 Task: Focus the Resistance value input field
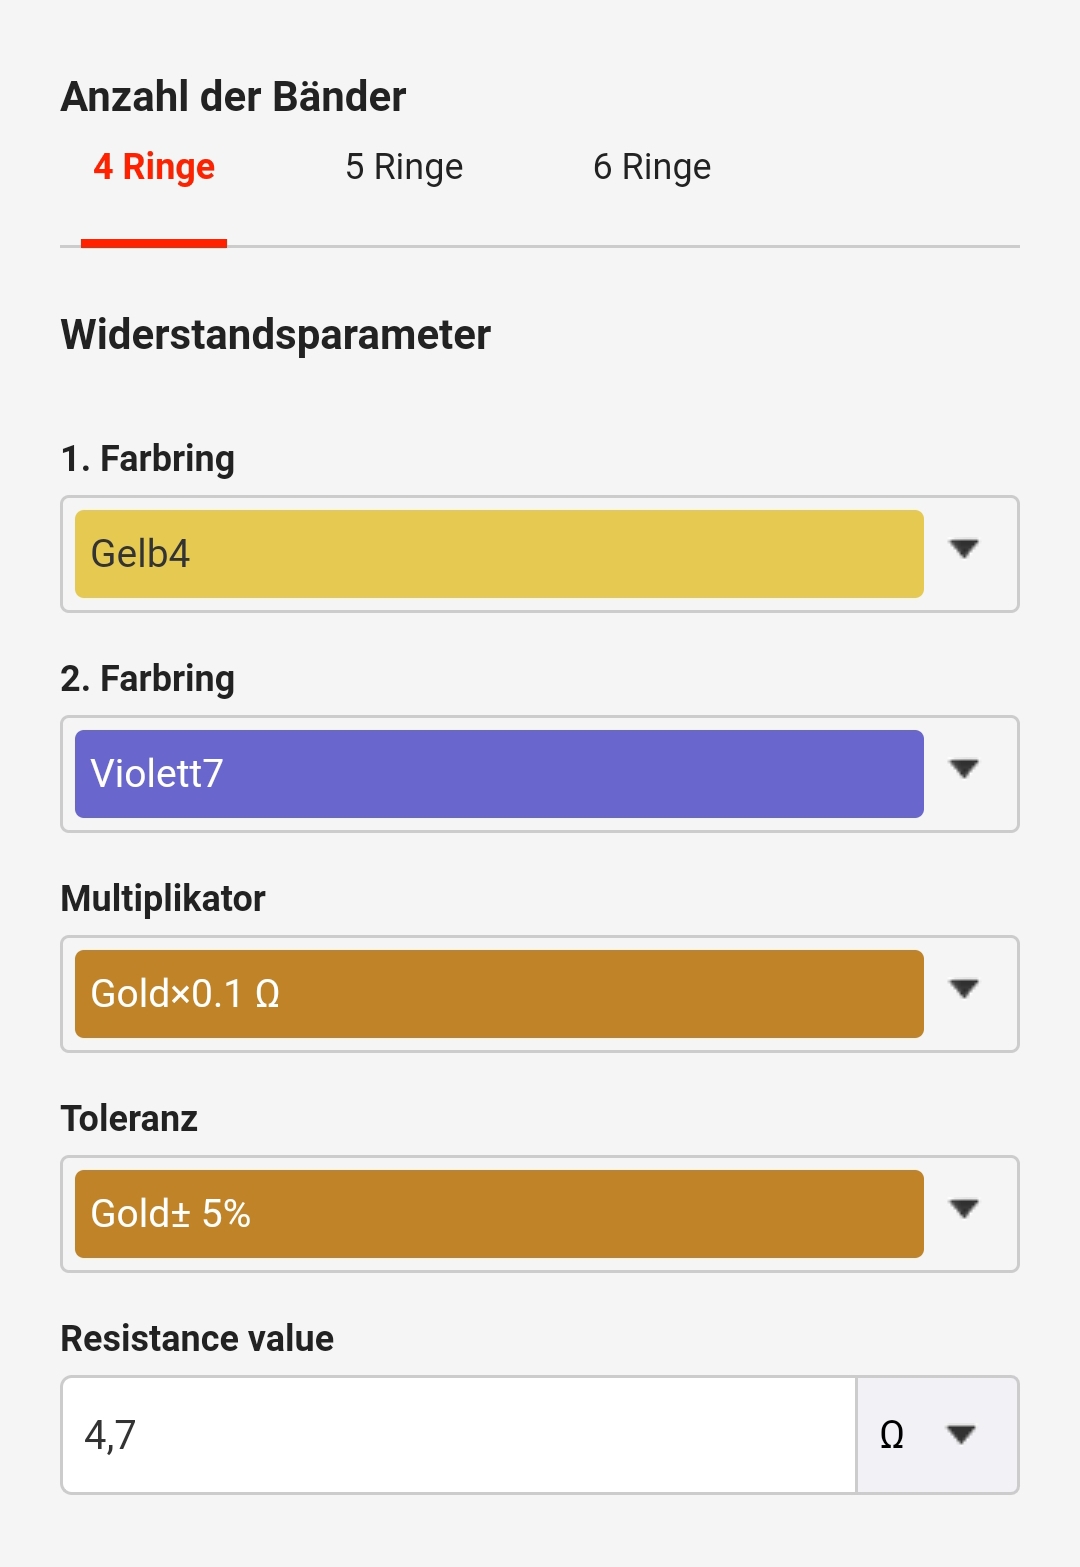pyautogui.click(x=459, y=1435)
